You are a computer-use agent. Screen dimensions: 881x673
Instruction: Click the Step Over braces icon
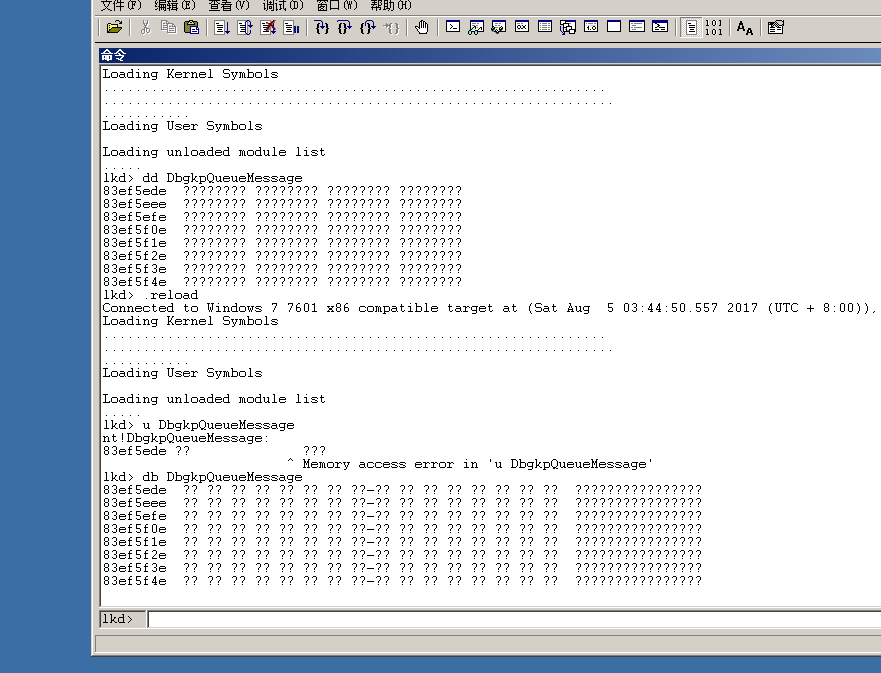tap(344, 27)
